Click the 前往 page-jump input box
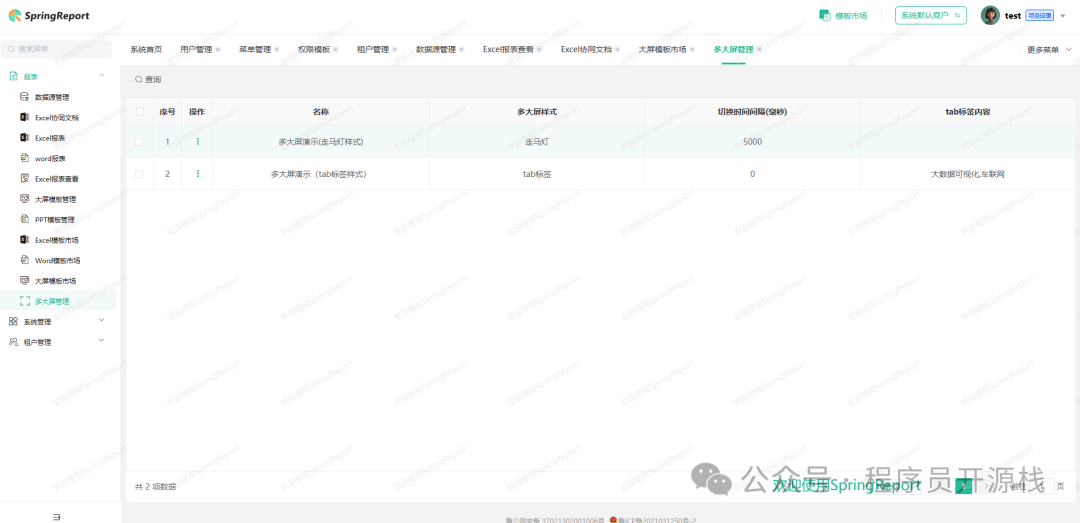This screenshot has width=1080, height=523. (x=1042, y=486)
